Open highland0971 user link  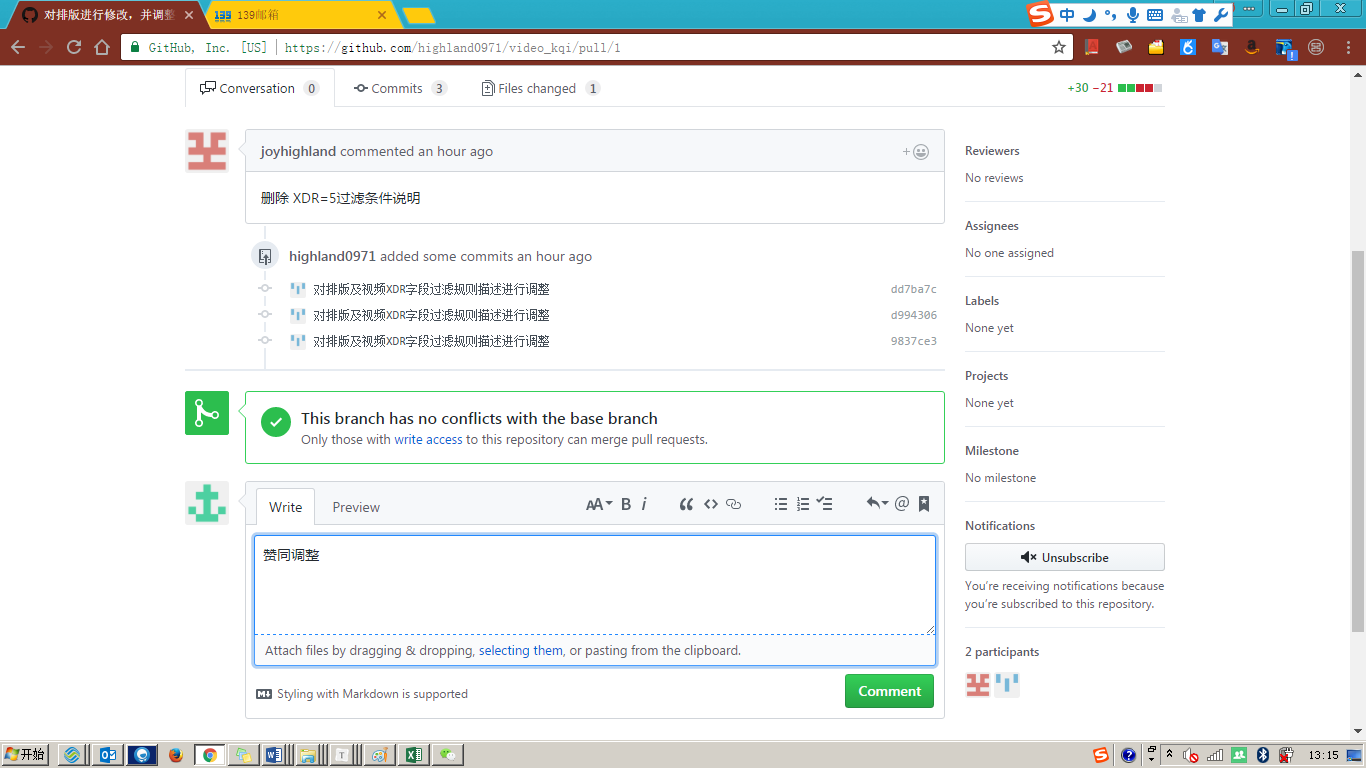pos(332,256)
